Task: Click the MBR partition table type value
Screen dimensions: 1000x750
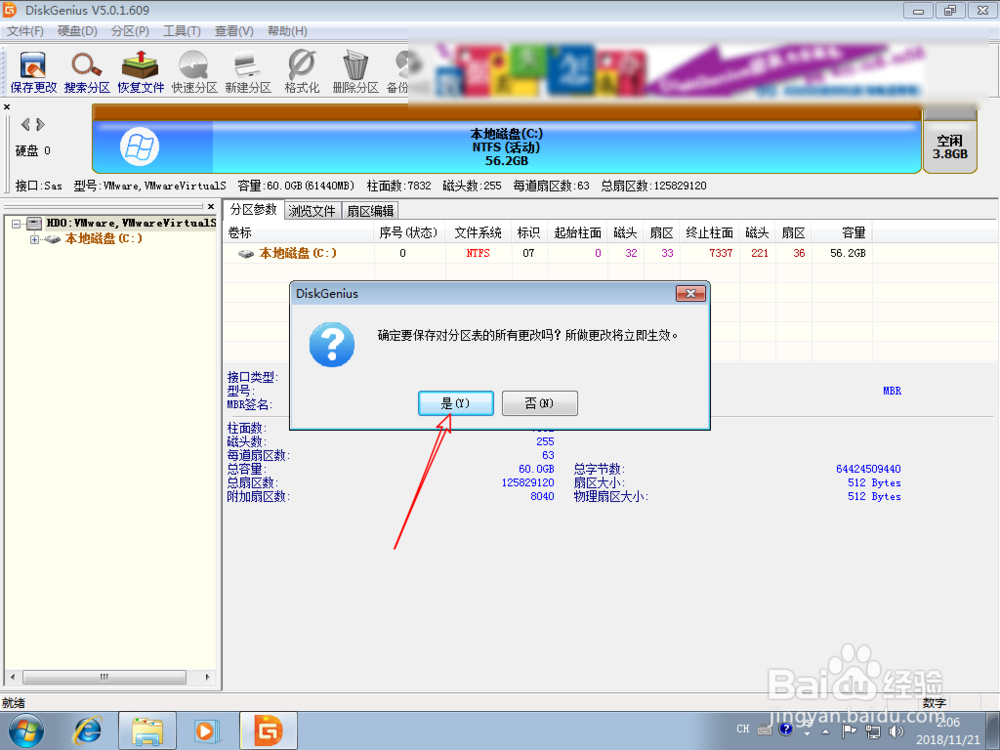Action: [892, 391]
